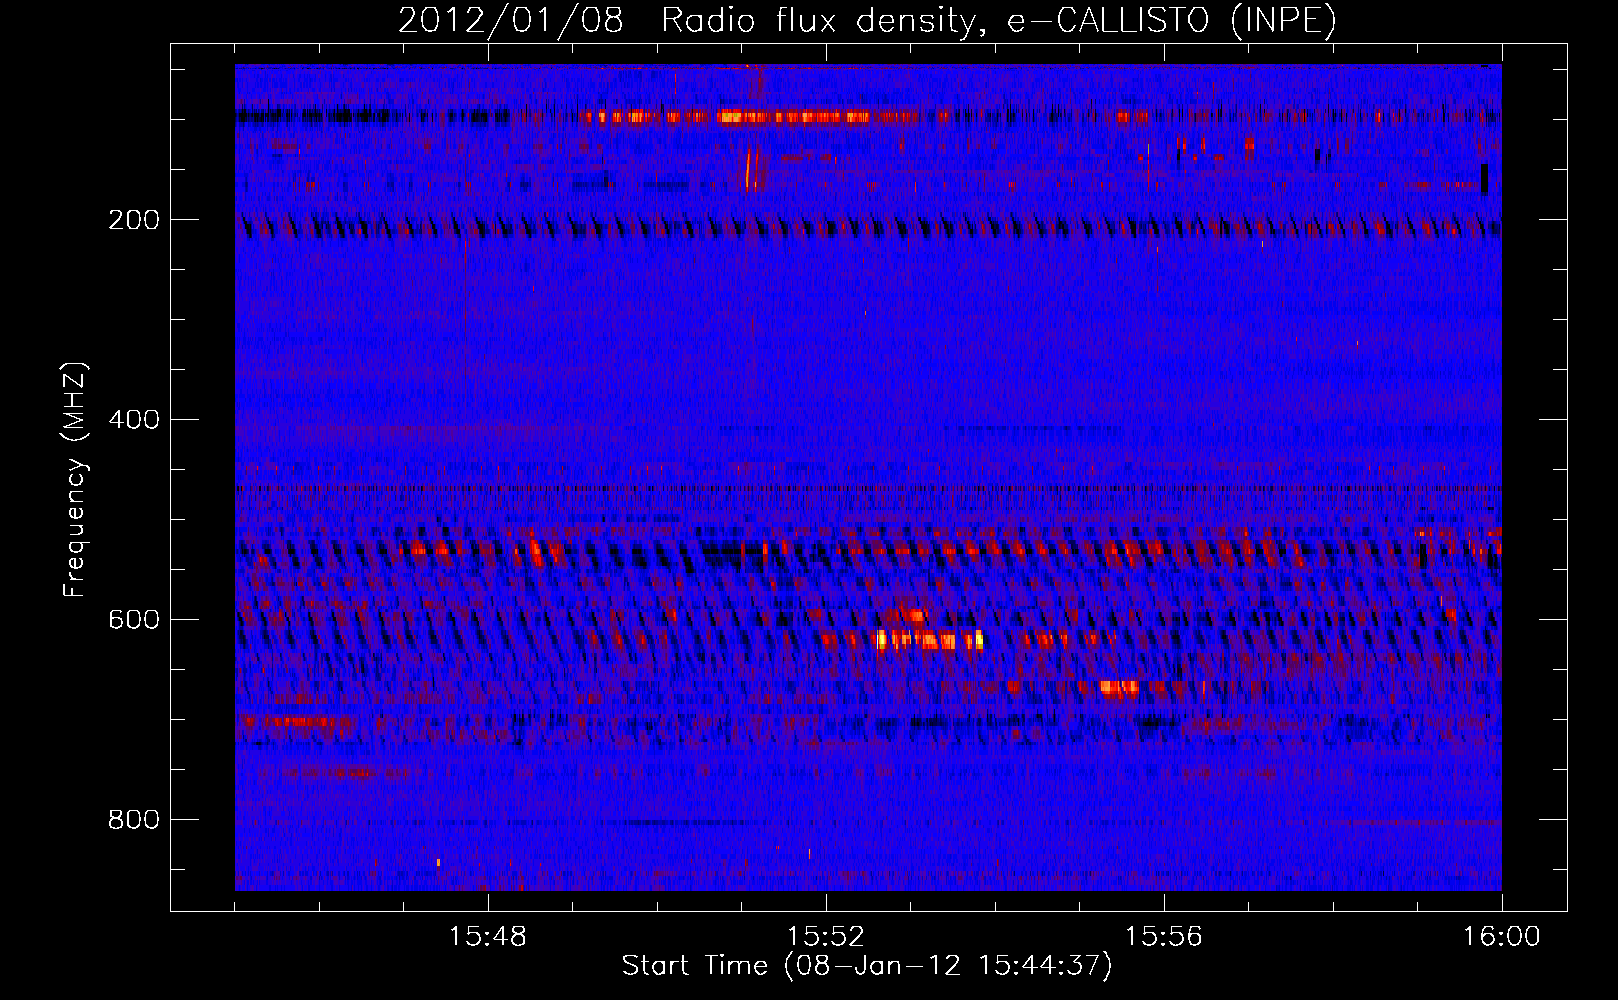1618x1000 pixels.
Task: Click the bright yellow burst near 640 MHz
Action: (x=929, y=640)
